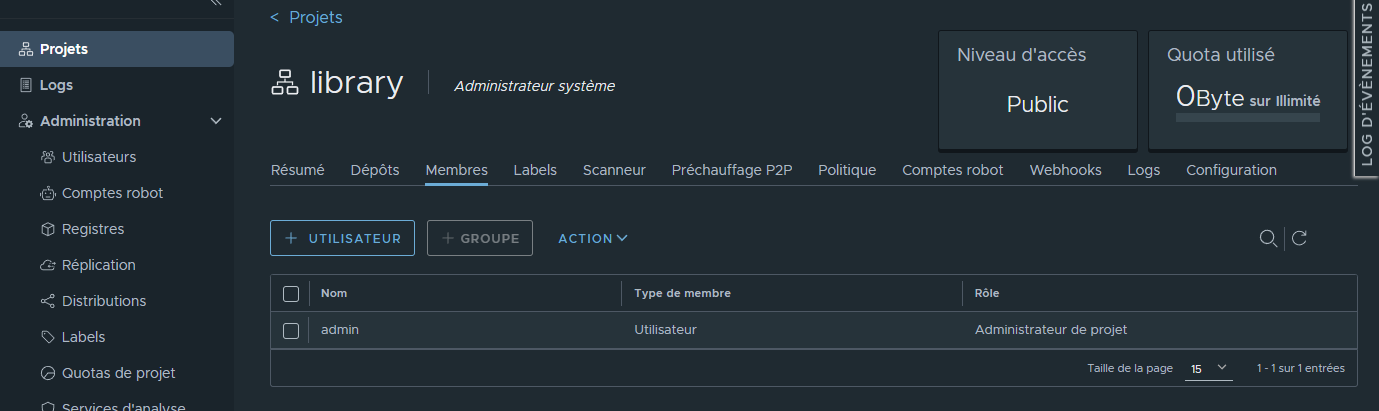This screenshot has height=411, width=1379.
Task: Click the + UTILISATEUR button
Action: (x=342, y=238)
